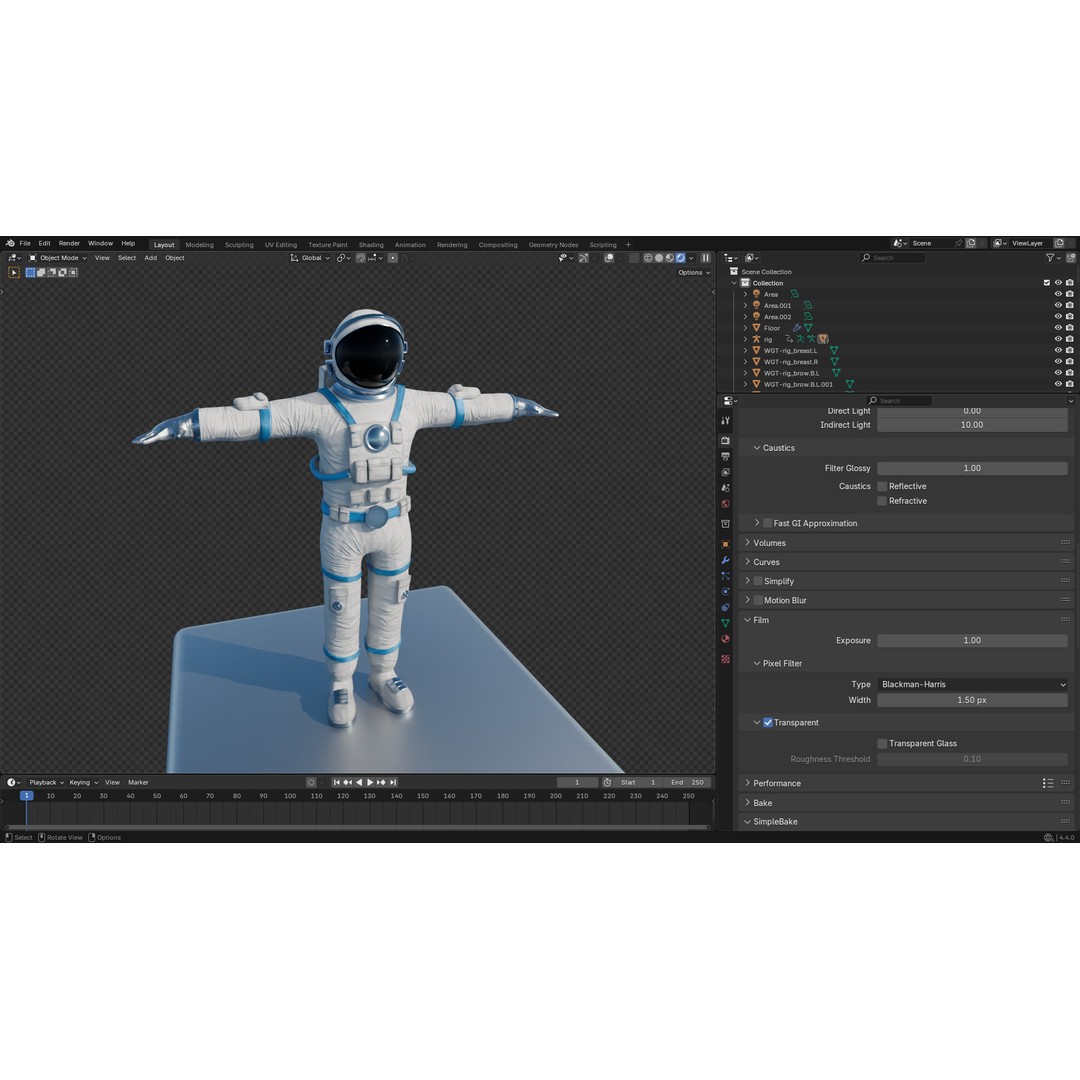Collapse the Collection in the outliner

[x=734, y=283]
